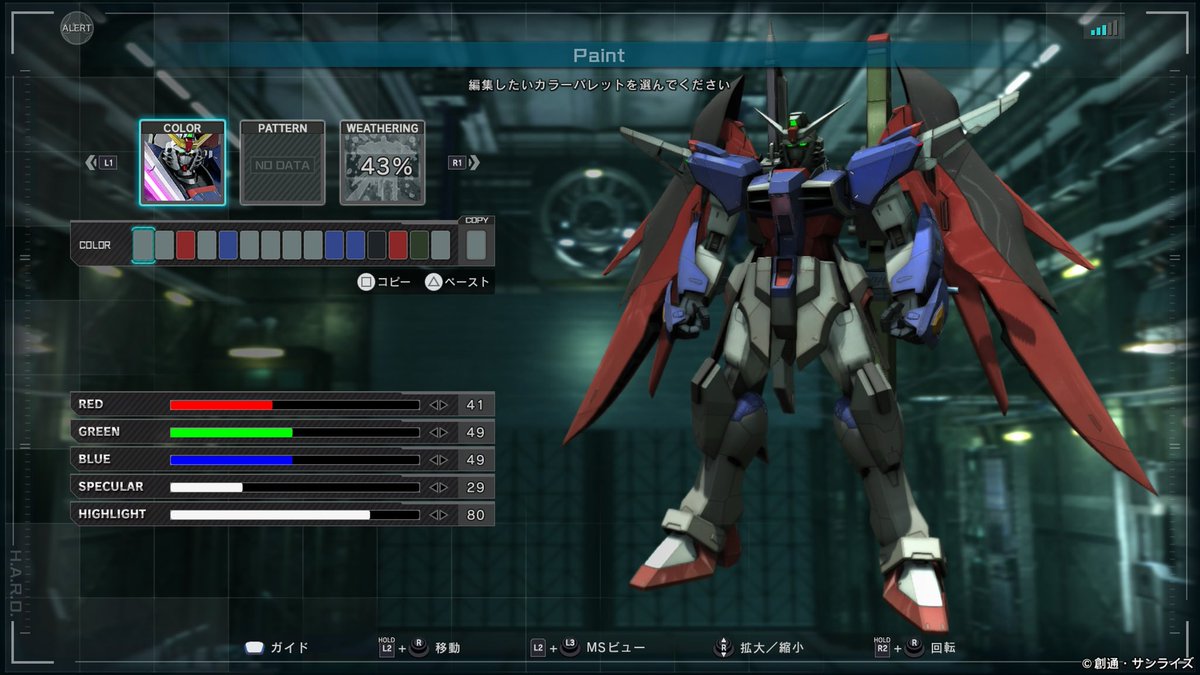This screenshot has height=675, width=1200.
Task: Click the HIGHLIGHT slider bar
Action: (x=295, y=515)
